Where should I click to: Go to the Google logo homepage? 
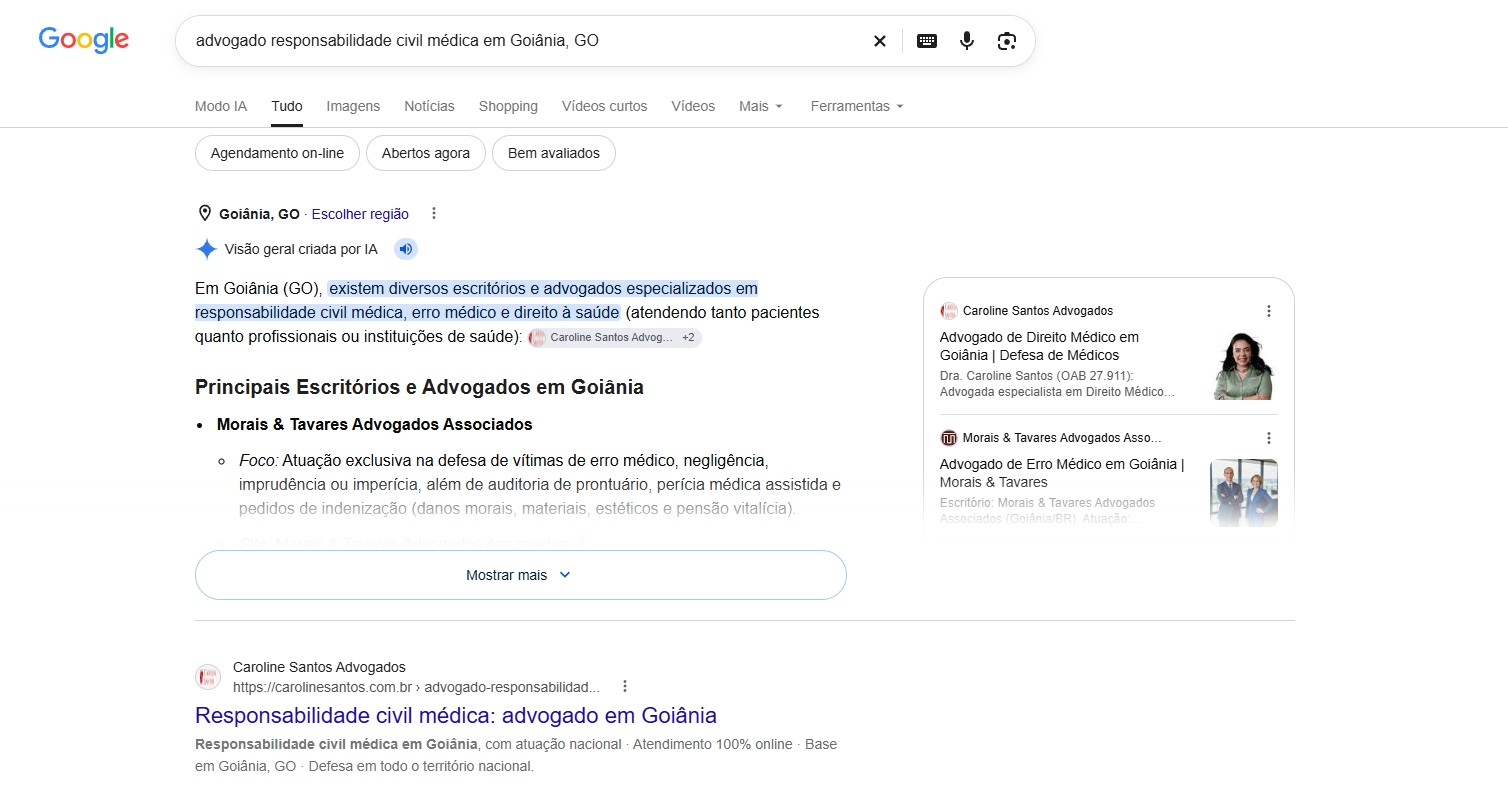(x=84, y=40)
